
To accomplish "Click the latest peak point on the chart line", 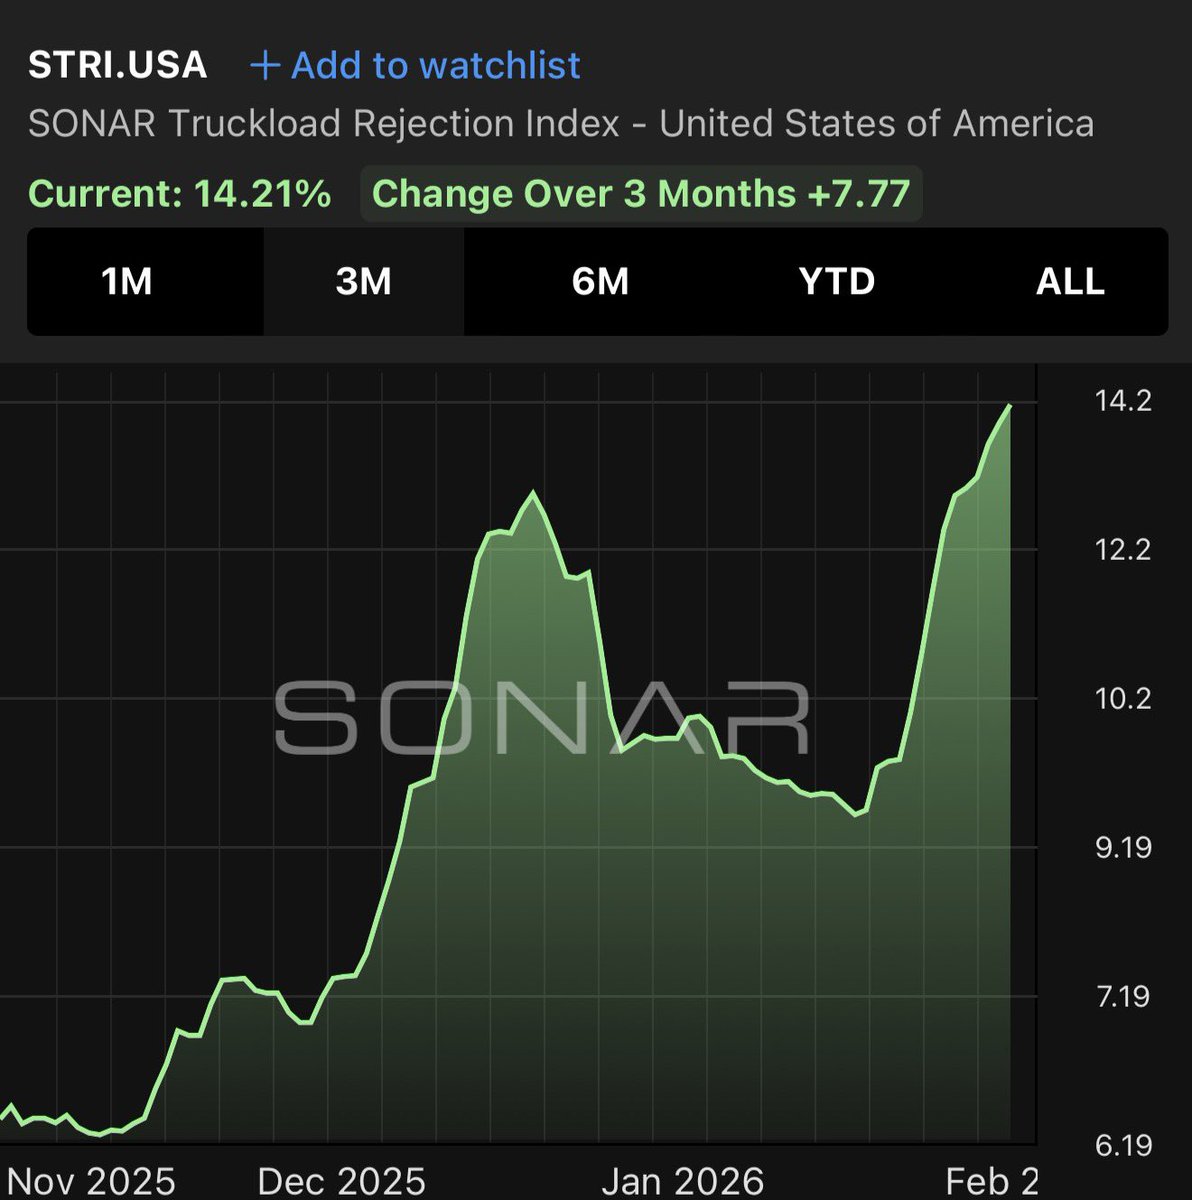I will tap(1010, 406).
